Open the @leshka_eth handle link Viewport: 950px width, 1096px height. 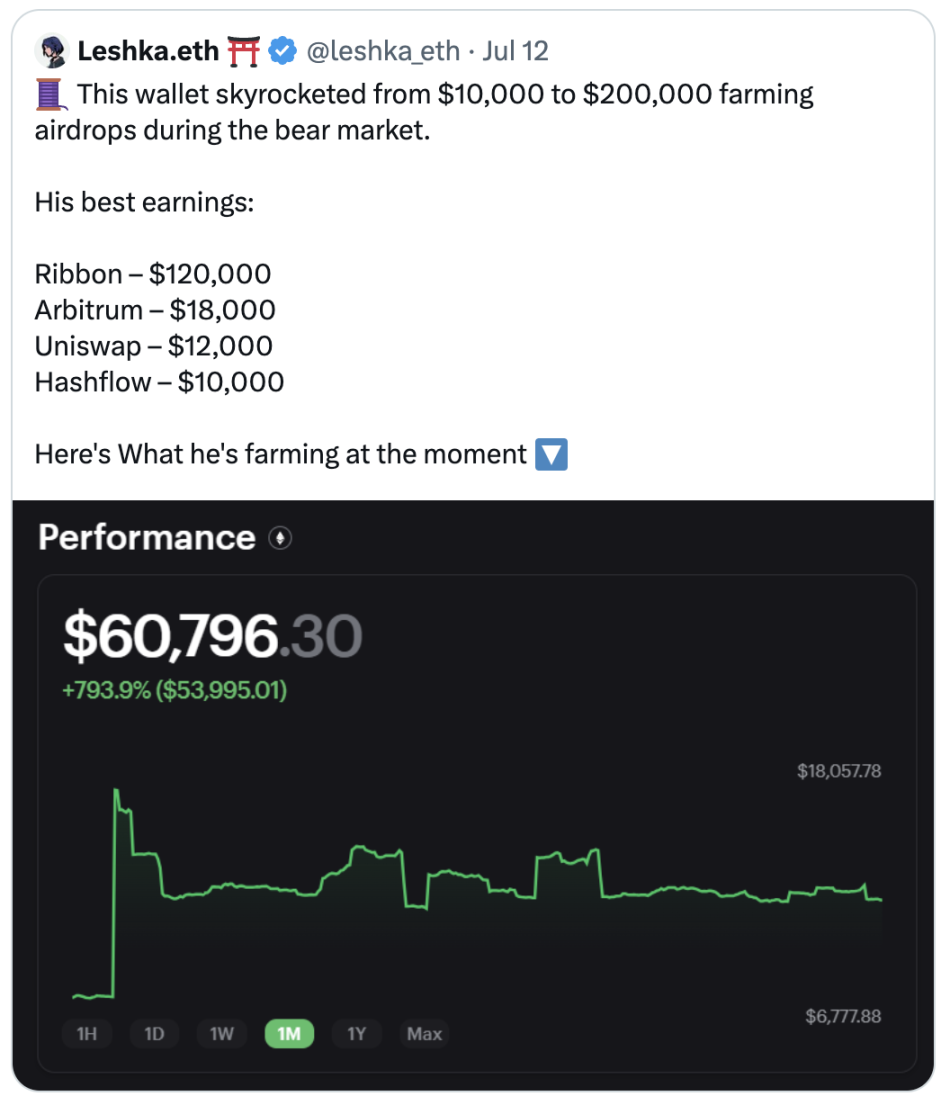pos(383,50)
